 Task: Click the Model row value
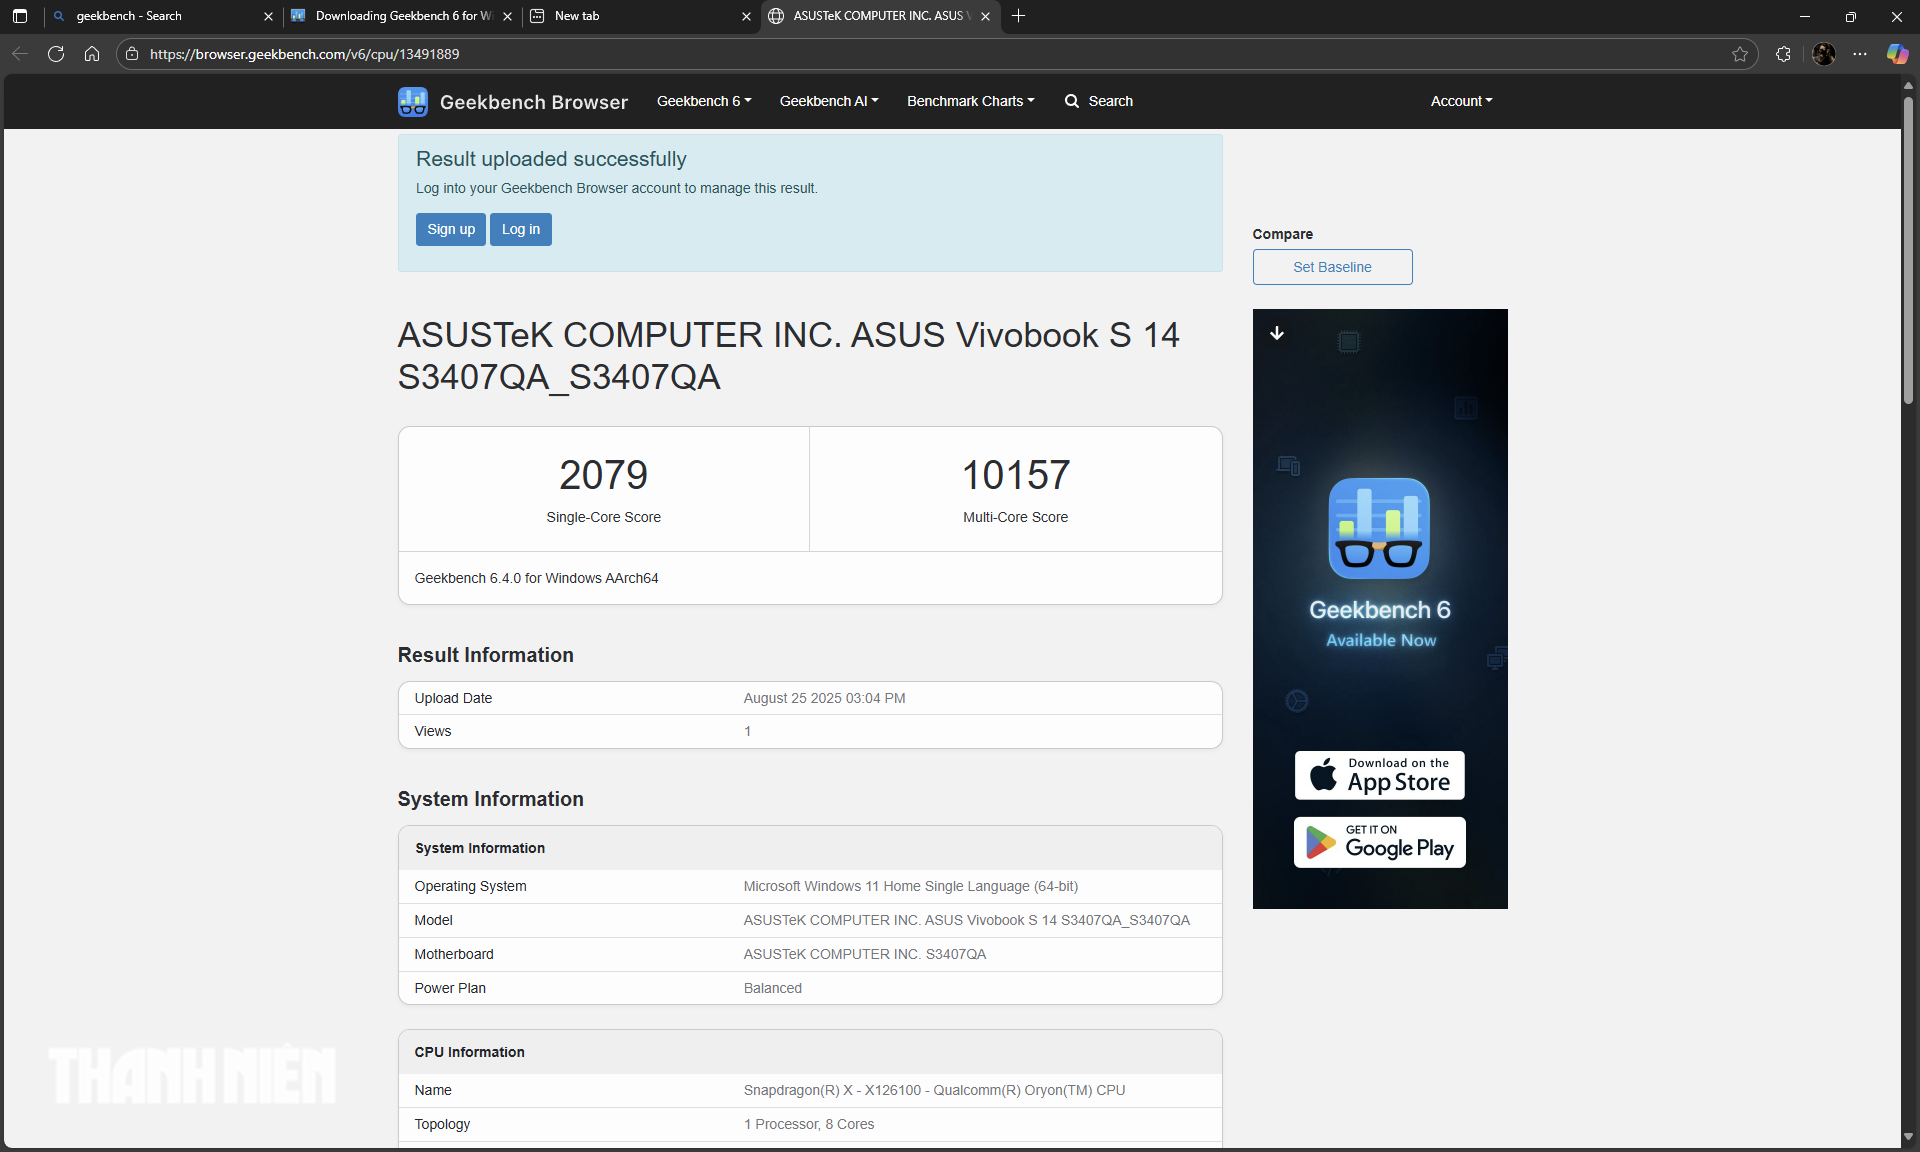[x=966, y=920]
